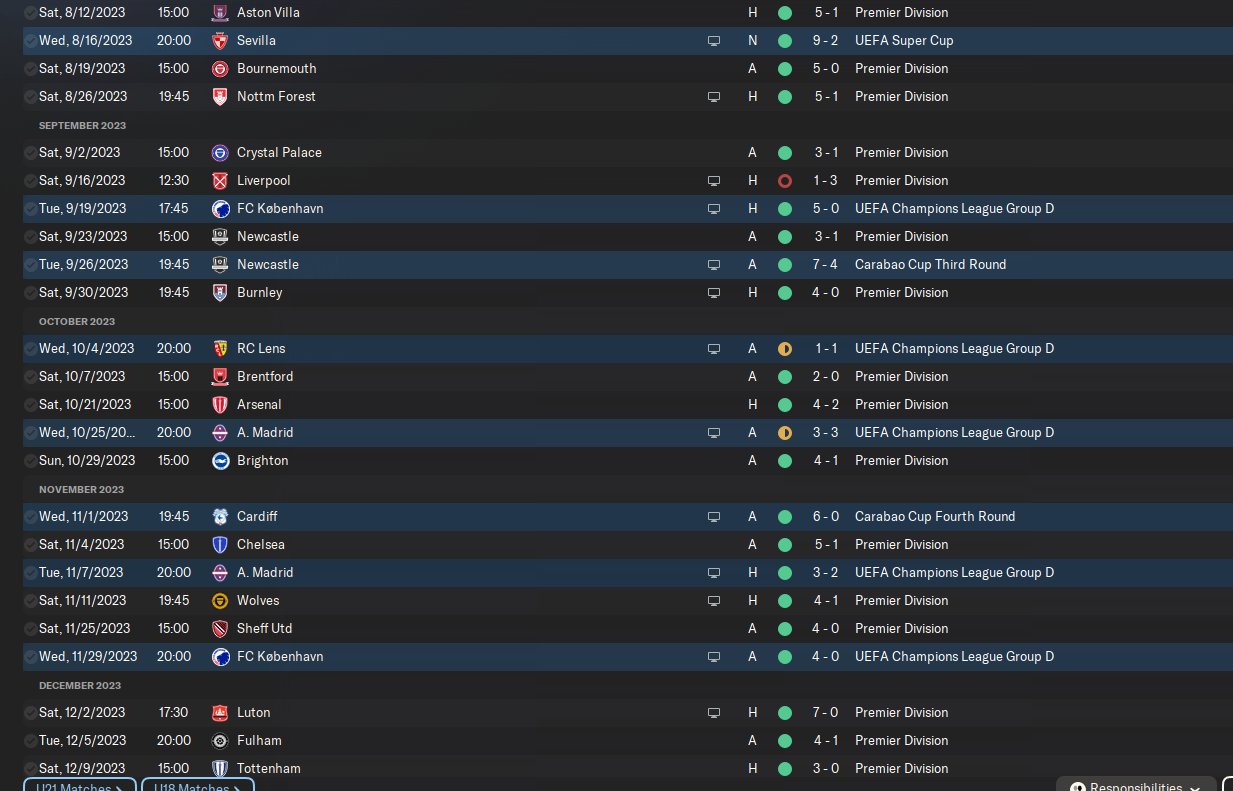Screen dimensions: 1233x791
Task: Click the Liverpool club crest icon
Action: [220, 181]
